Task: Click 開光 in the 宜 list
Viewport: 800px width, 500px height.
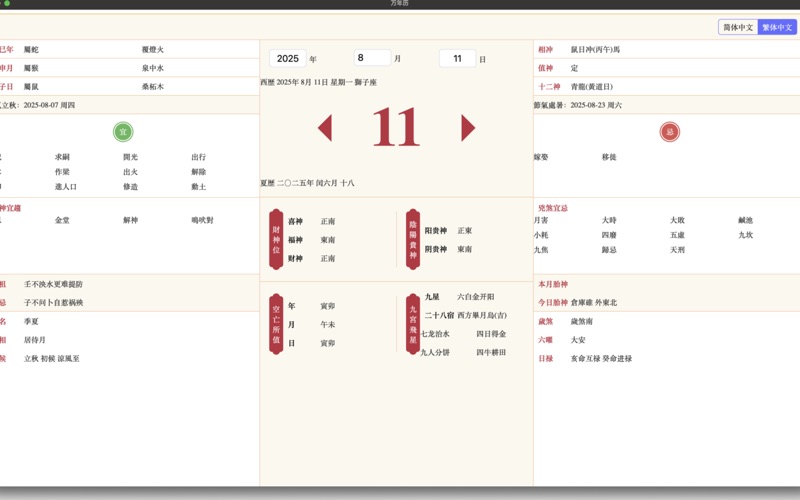Action: [x=131, y=157]
